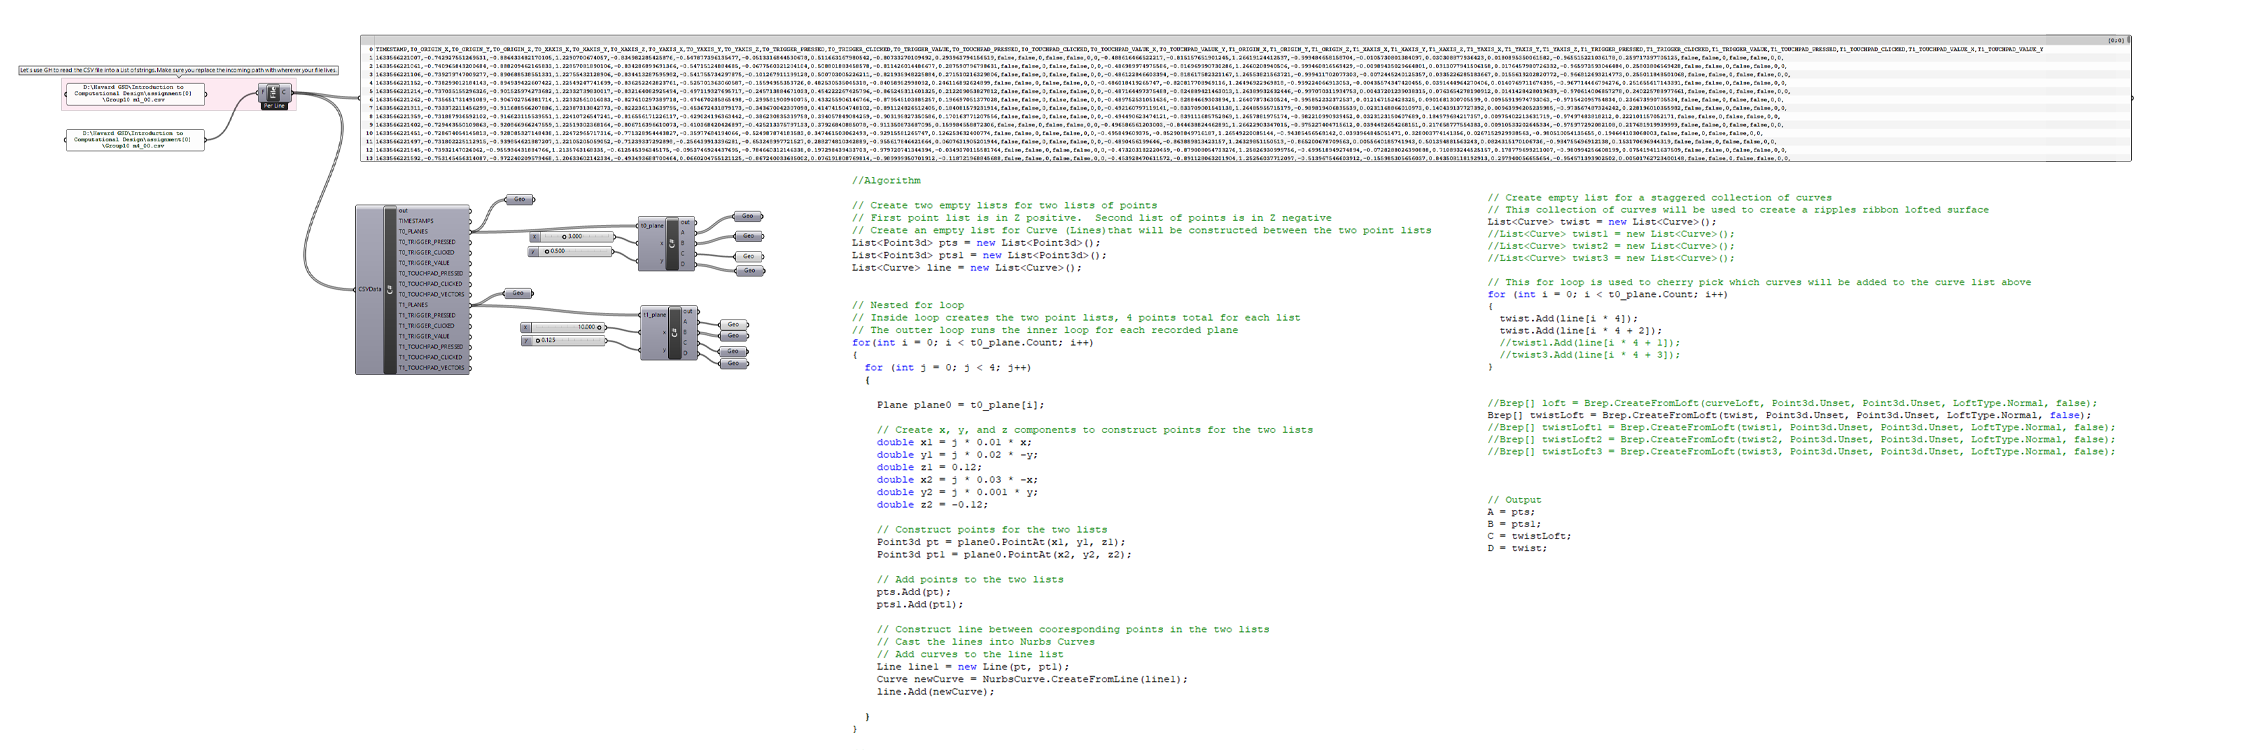The height and width of the screenshot is (750, 2250).
Task: Select Geo parameter on t1 script output B
Action: click(x=733, y=336)
